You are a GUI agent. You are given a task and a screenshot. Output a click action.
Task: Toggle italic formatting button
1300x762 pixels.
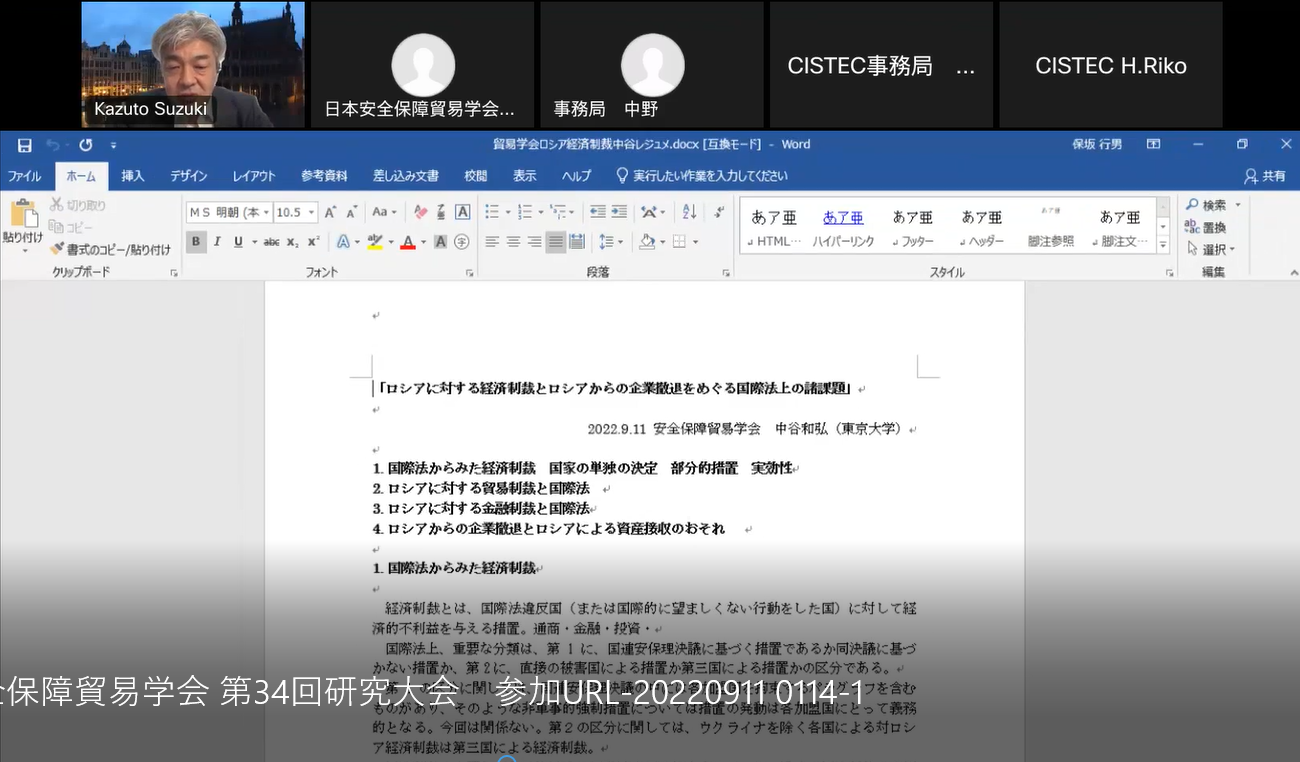click(217, 242)
